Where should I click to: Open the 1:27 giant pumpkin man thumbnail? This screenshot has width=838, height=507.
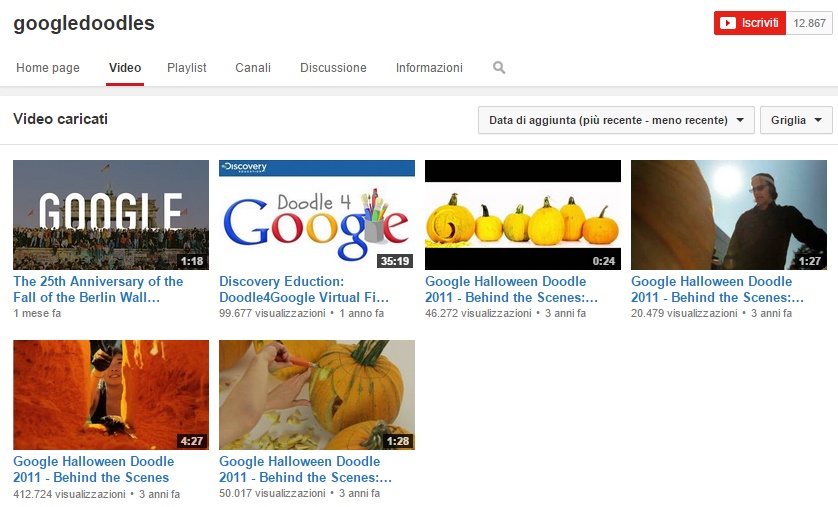click(729, 215)
